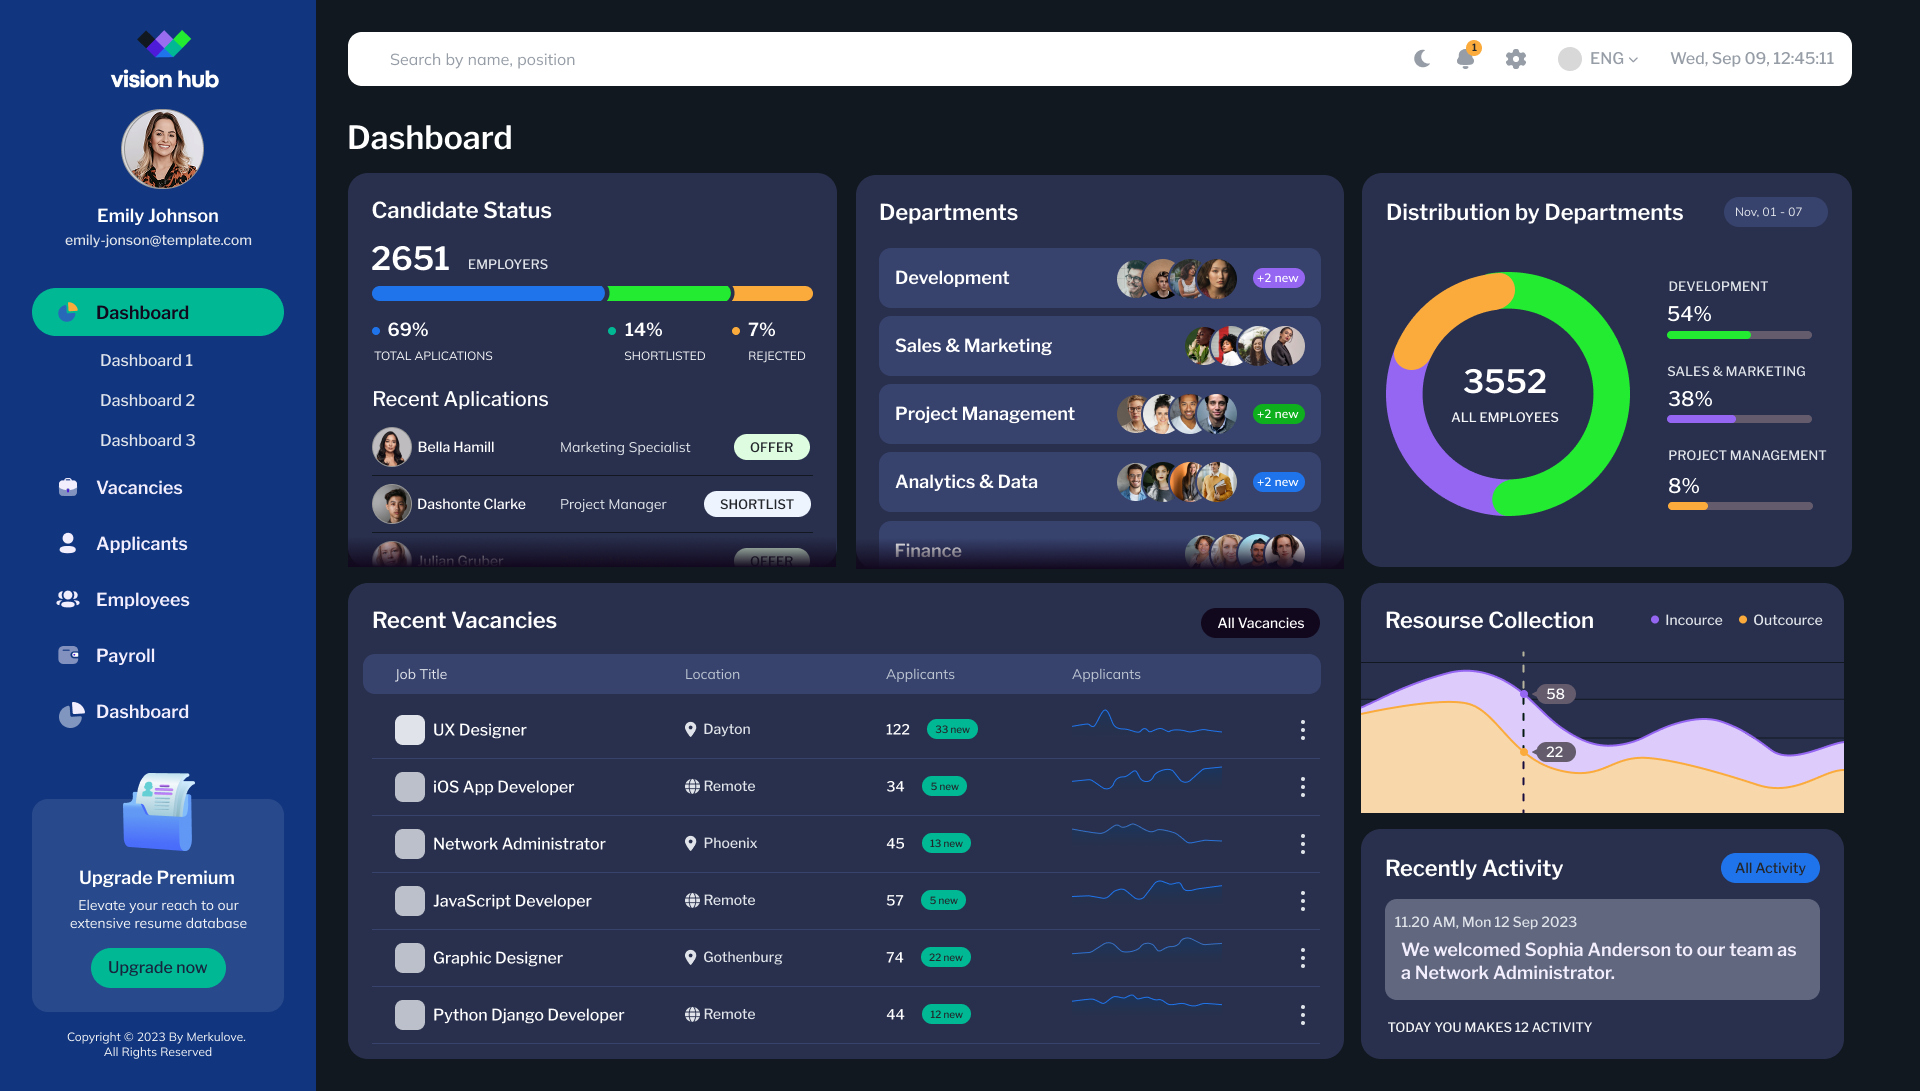Check the UX Designer row checkbox
Image resolution: width=1920 pixels, height=1091 pixels.
[x=410, y=730]
